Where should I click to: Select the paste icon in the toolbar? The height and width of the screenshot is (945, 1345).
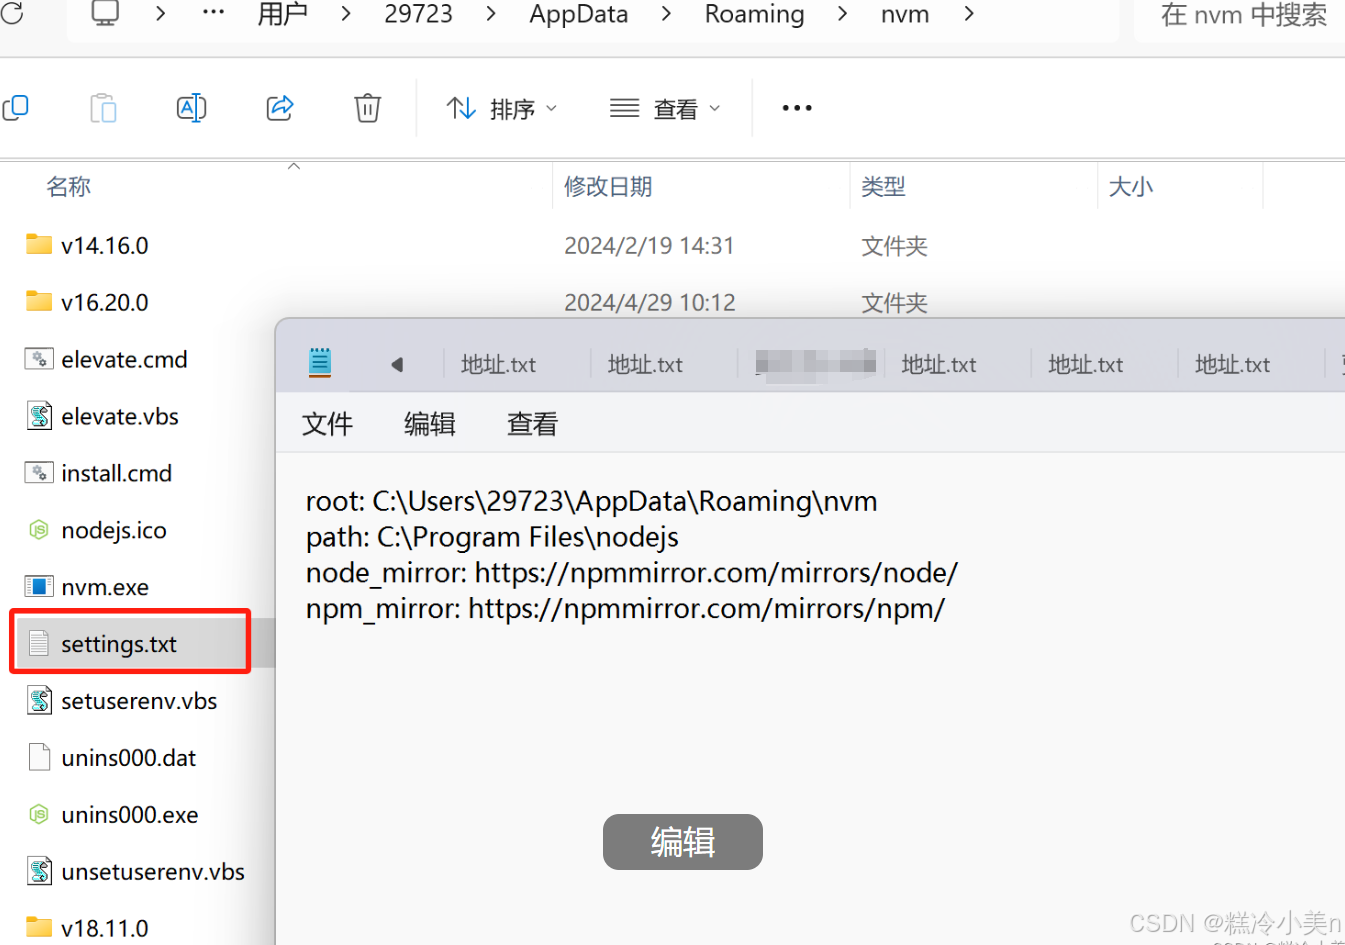coord(102,108)
